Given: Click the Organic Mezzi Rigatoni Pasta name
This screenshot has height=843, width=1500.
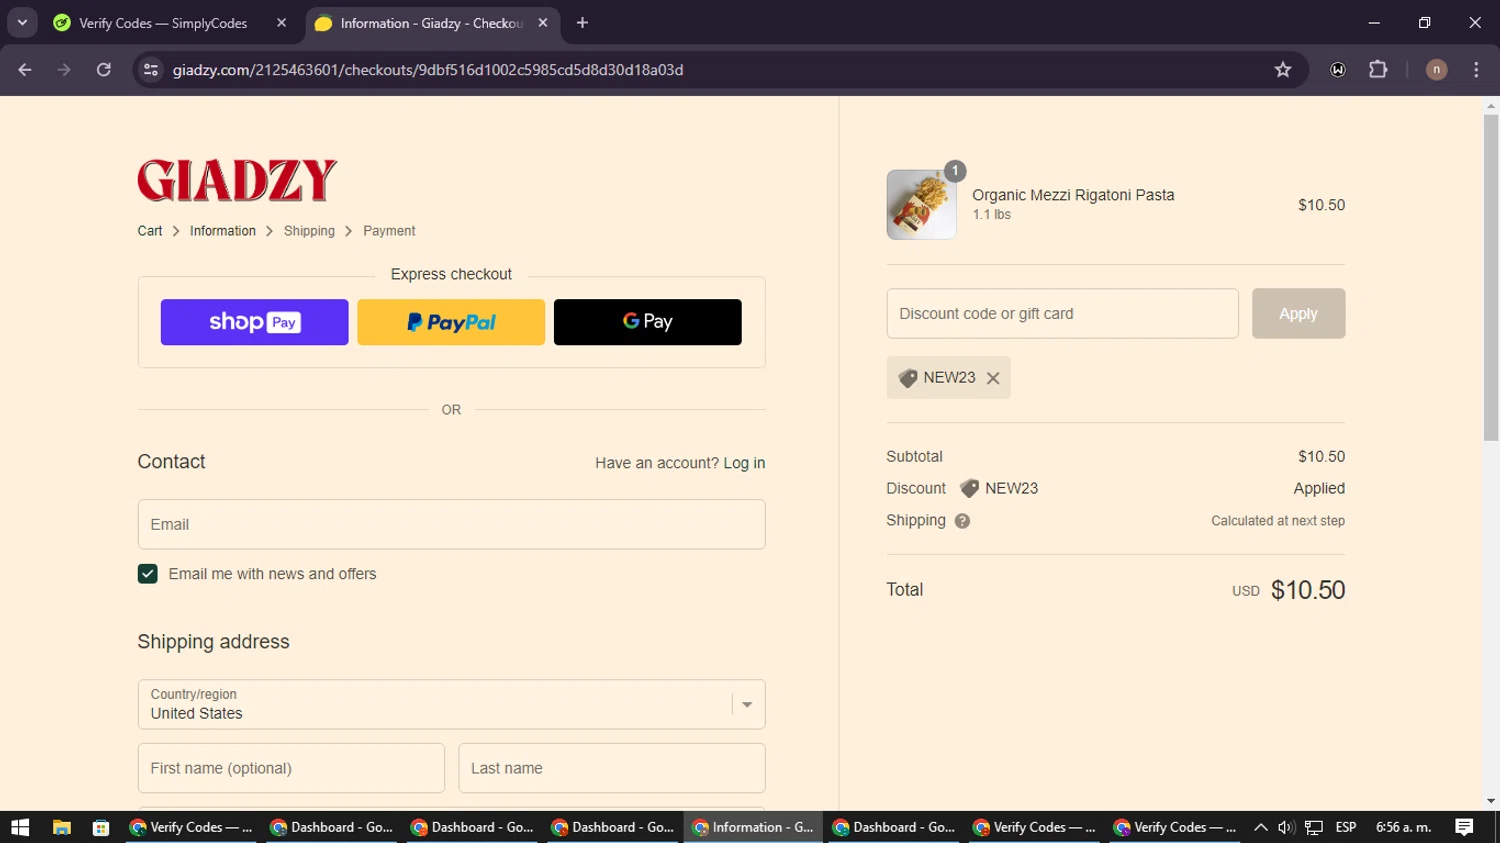Looking at the screenshot, I should [x=1073, y=195].
